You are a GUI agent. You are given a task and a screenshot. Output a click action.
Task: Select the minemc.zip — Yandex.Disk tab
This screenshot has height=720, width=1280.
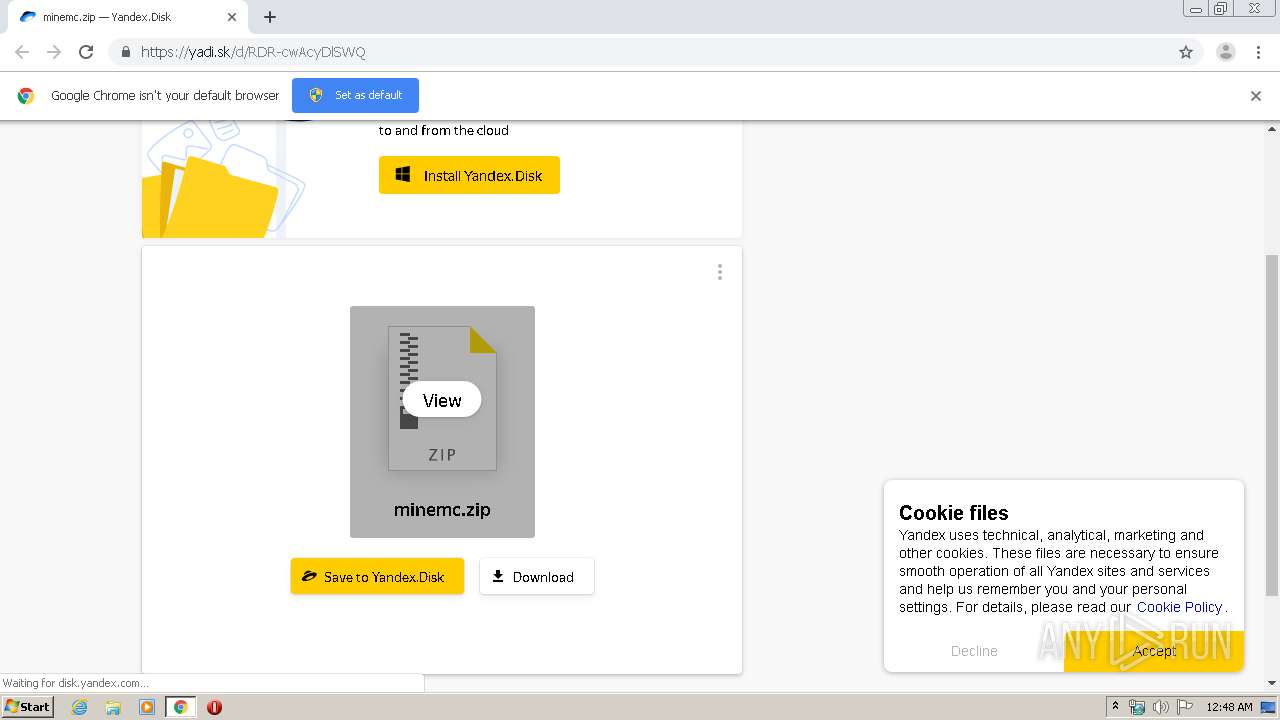coord(128,17)
